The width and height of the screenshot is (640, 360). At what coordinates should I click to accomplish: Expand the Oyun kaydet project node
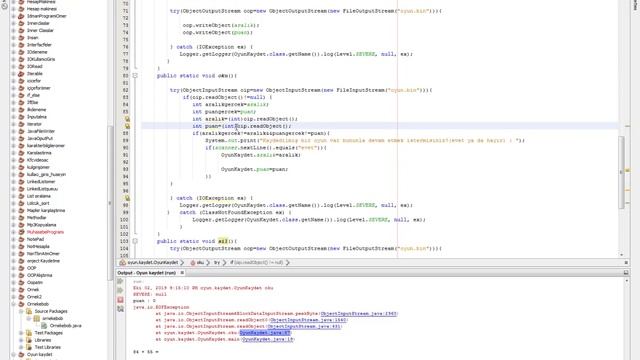pos(13,354)
